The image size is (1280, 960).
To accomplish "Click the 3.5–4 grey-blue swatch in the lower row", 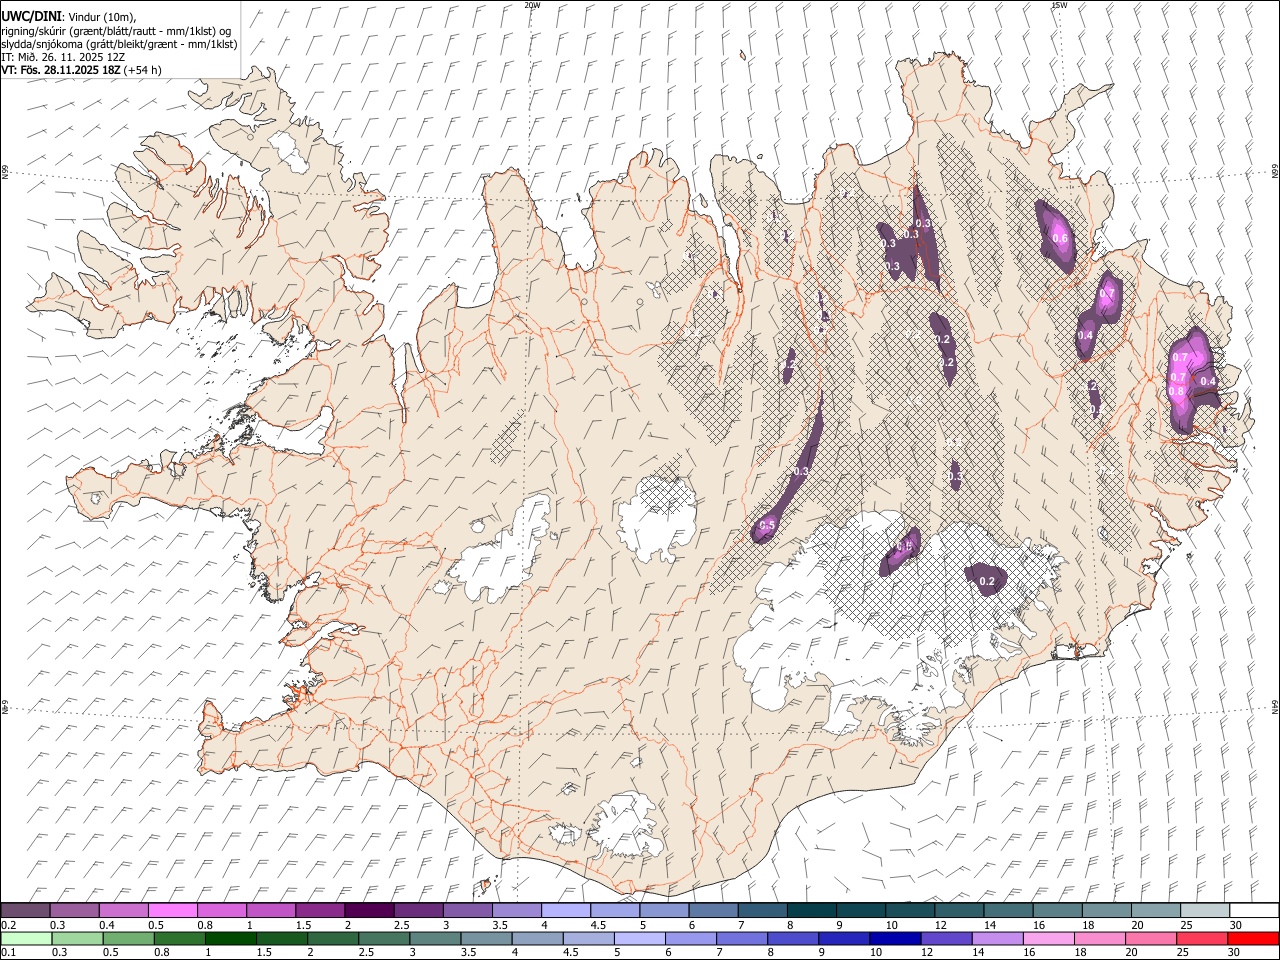I will (485, 938).
